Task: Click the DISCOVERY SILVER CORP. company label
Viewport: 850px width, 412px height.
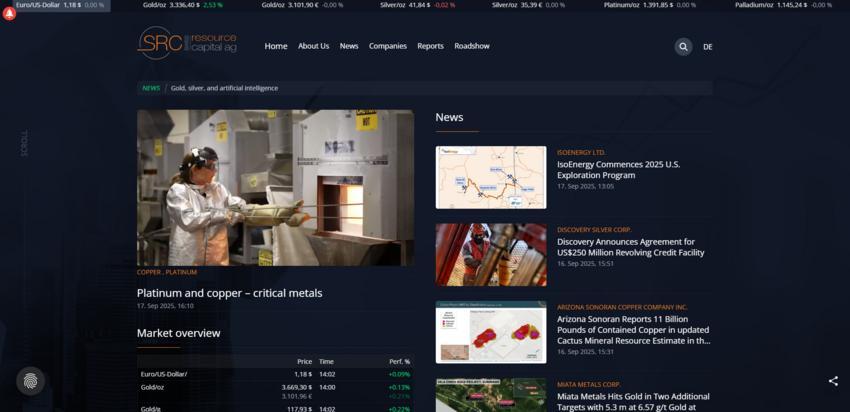Action: (x=594, y=230)
